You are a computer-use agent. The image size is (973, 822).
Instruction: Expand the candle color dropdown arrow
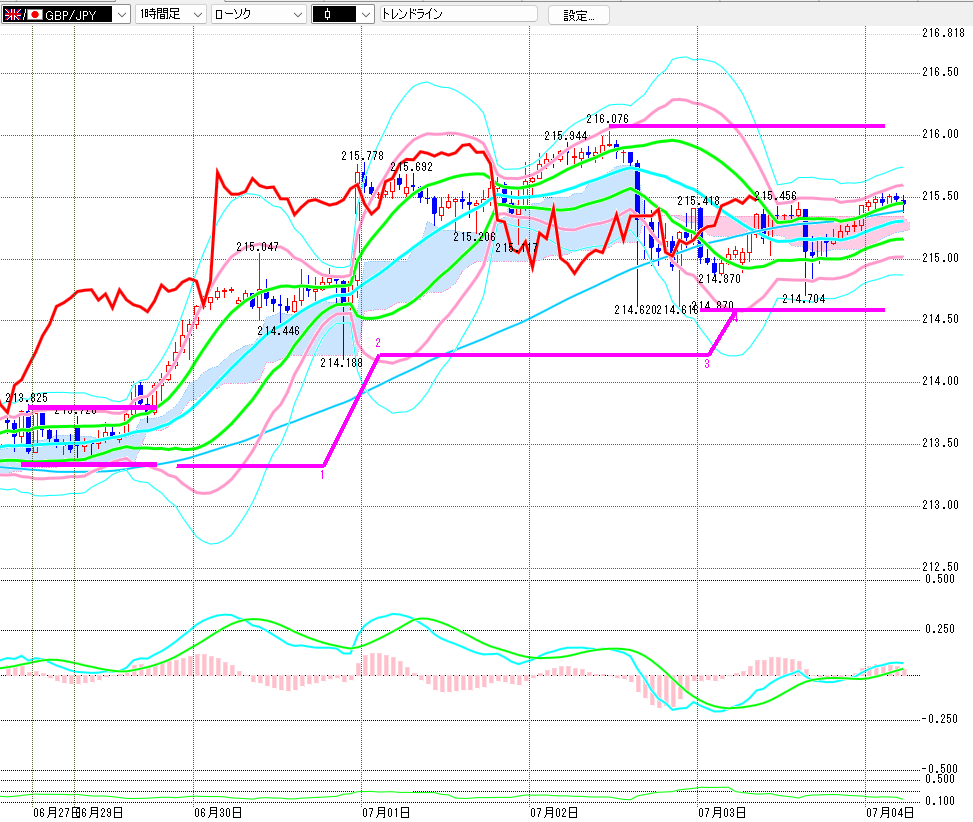366,14
